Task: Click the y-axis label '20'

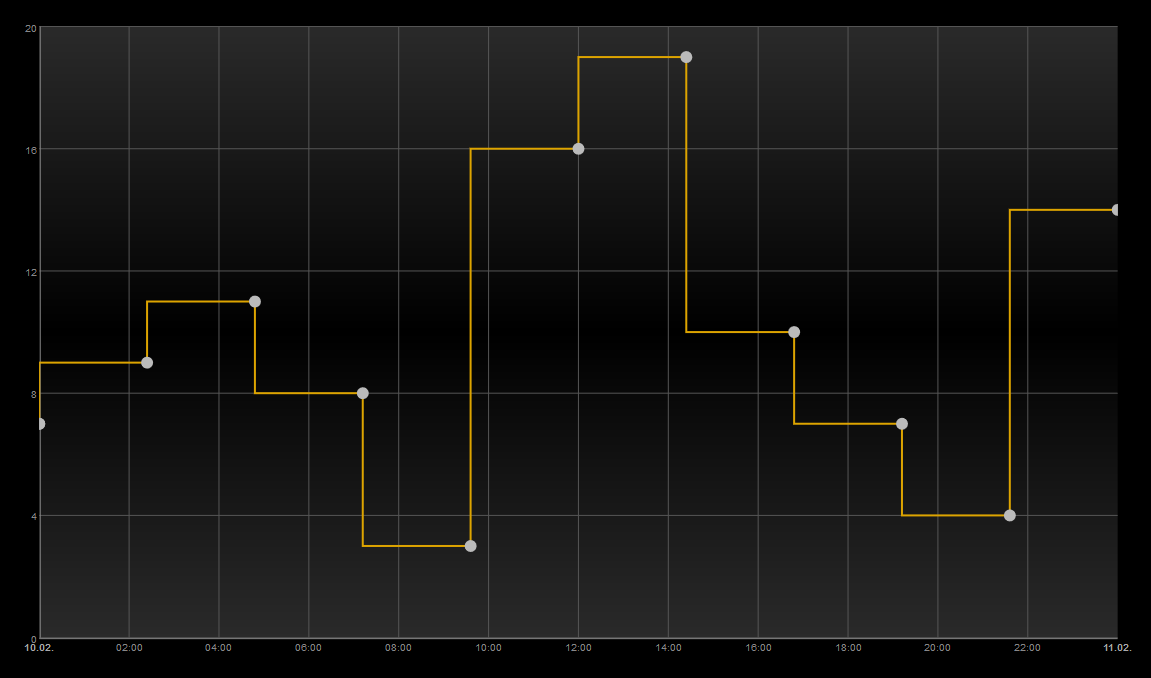Action: [x=30, y=29]
